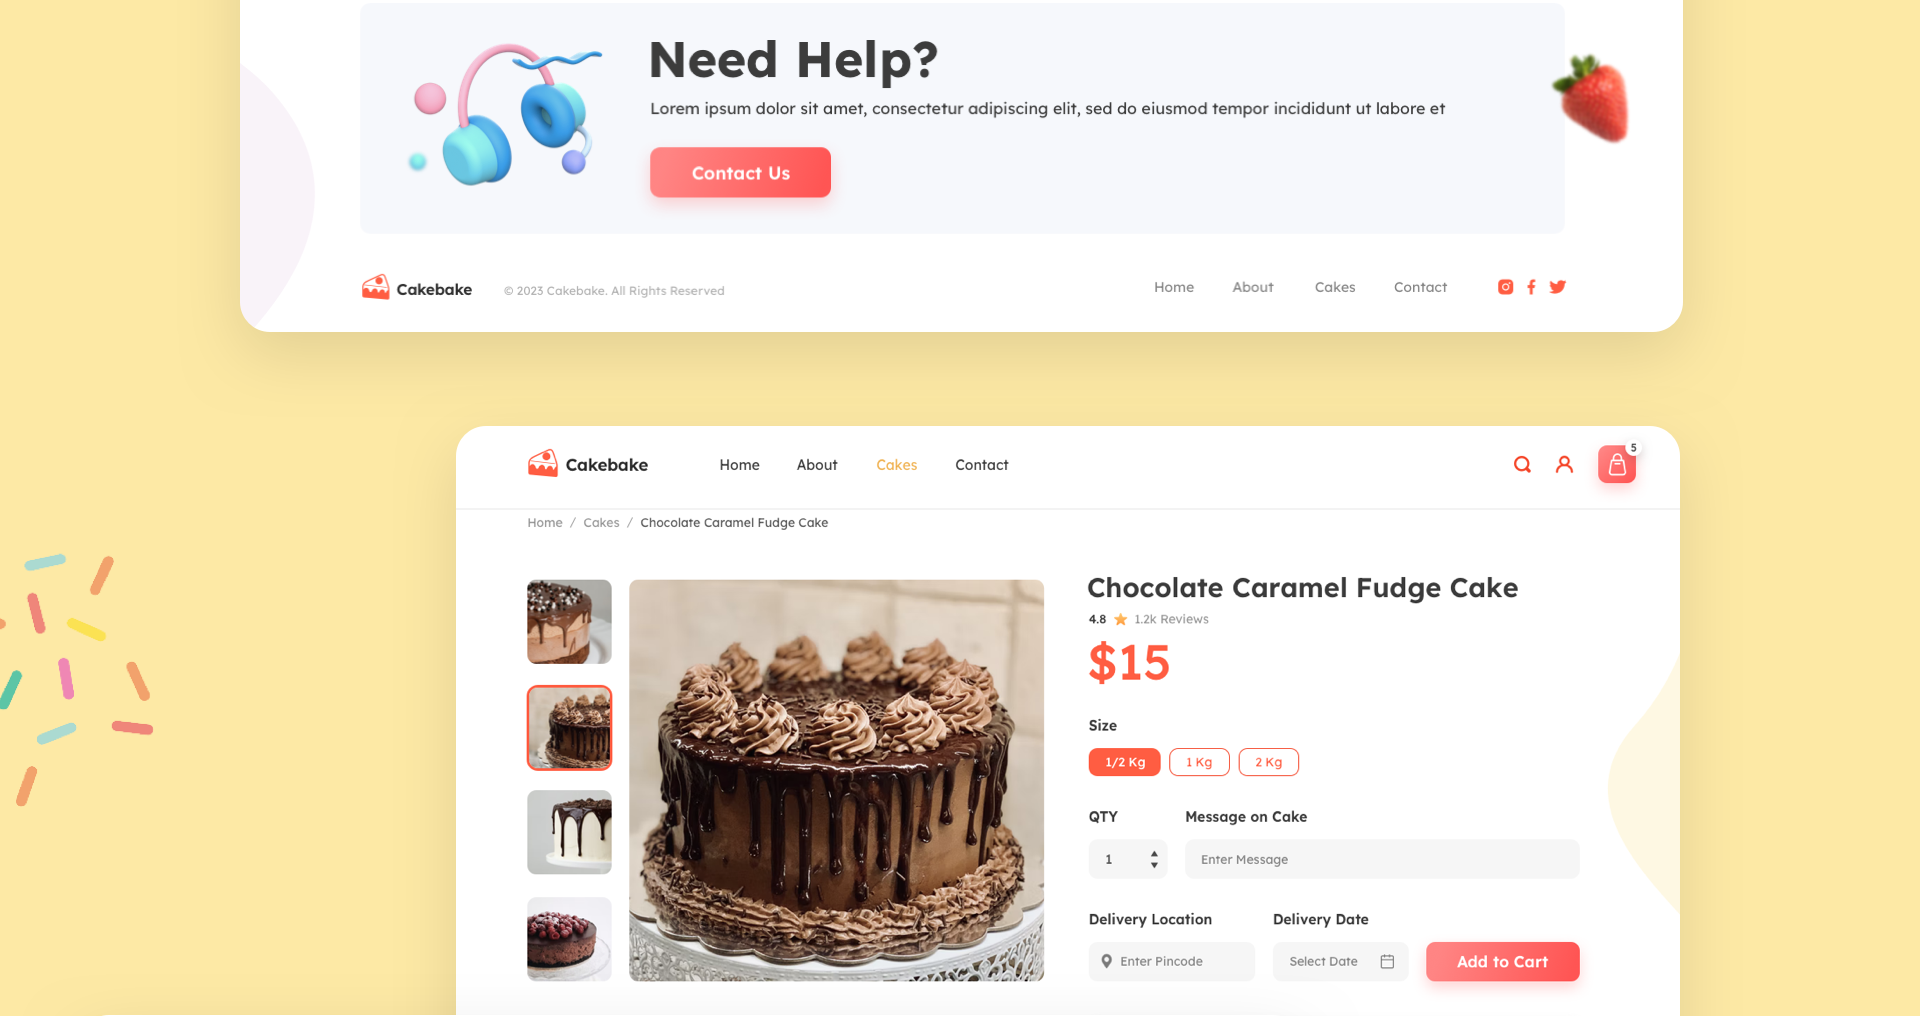The image size is (1920, 1016).
Task: Open the Instagram footer icon
Action: pos(1505,287)
